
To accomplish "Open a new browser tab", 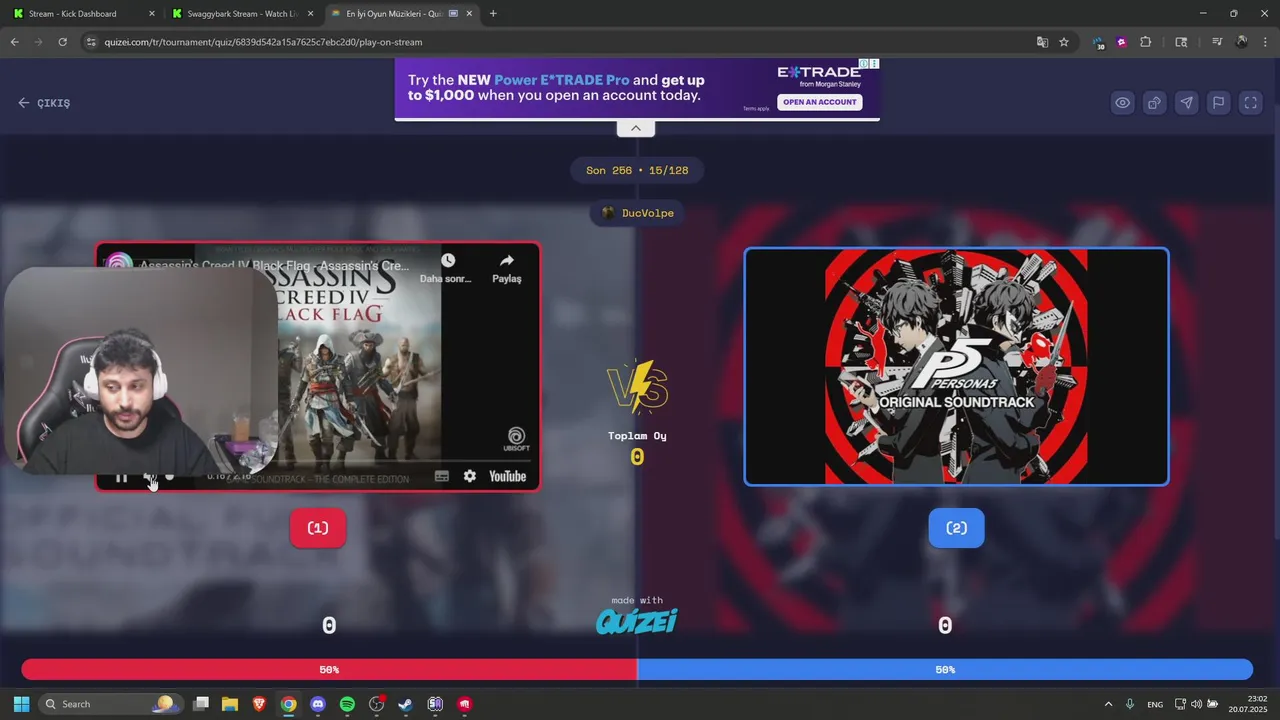I will [x=493, y=14].
